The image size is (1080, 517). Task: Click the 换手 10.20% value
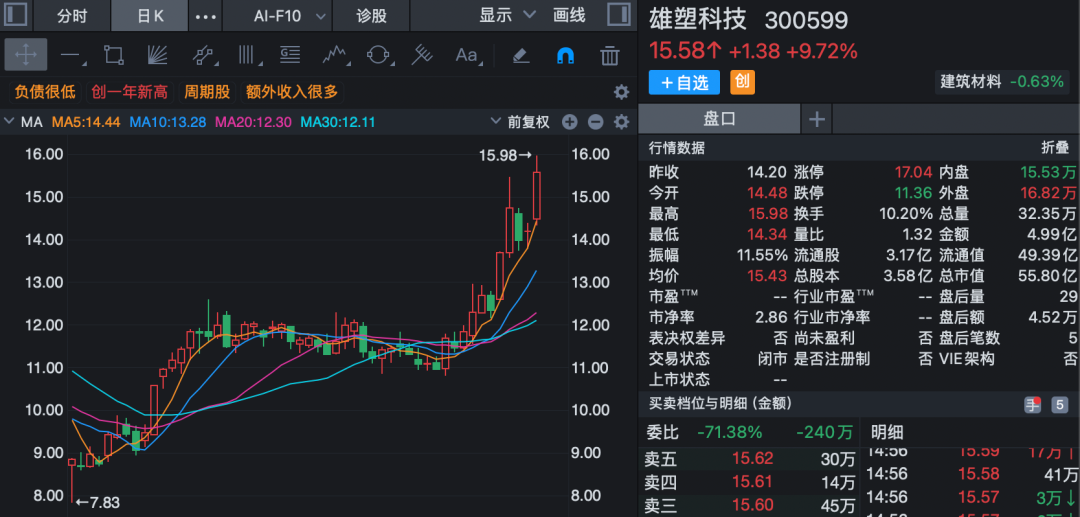906,213
